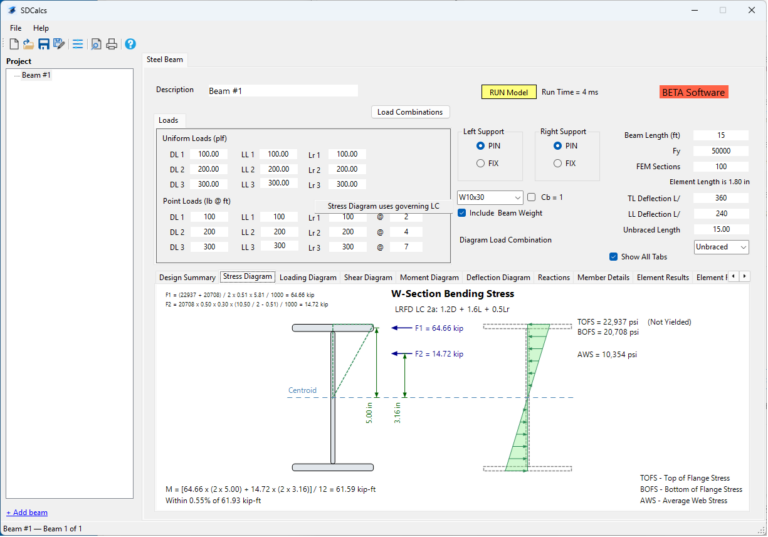Click the New file toolbar icon

(14, 44)
